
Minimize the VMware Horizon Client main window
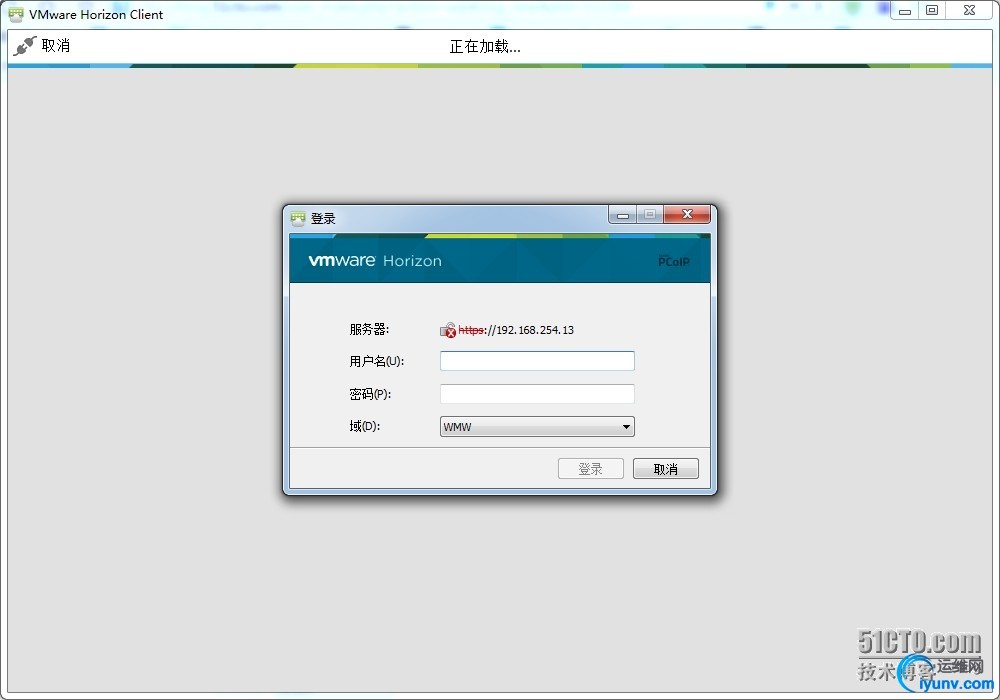904,11
